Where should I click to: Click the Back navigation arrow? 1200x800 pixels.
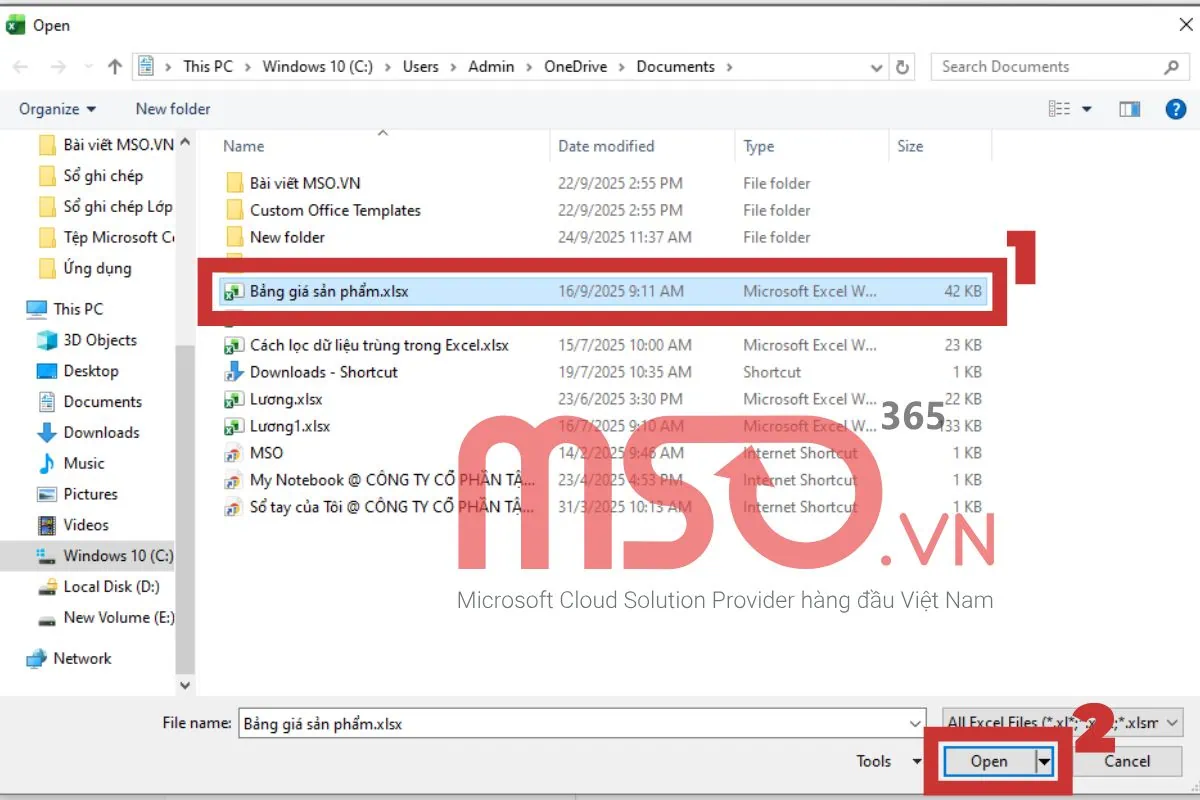(x=20, y=66)
